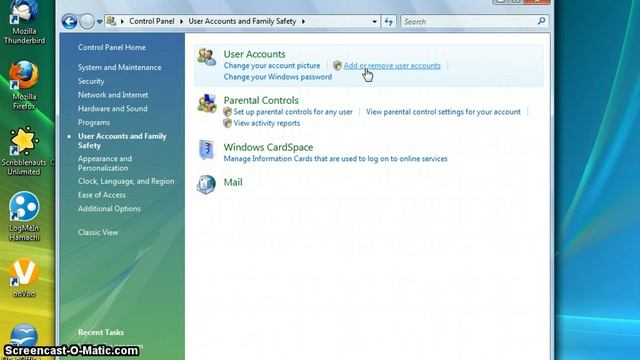Open the Parental Controls heading

click(x=261, y=100)
